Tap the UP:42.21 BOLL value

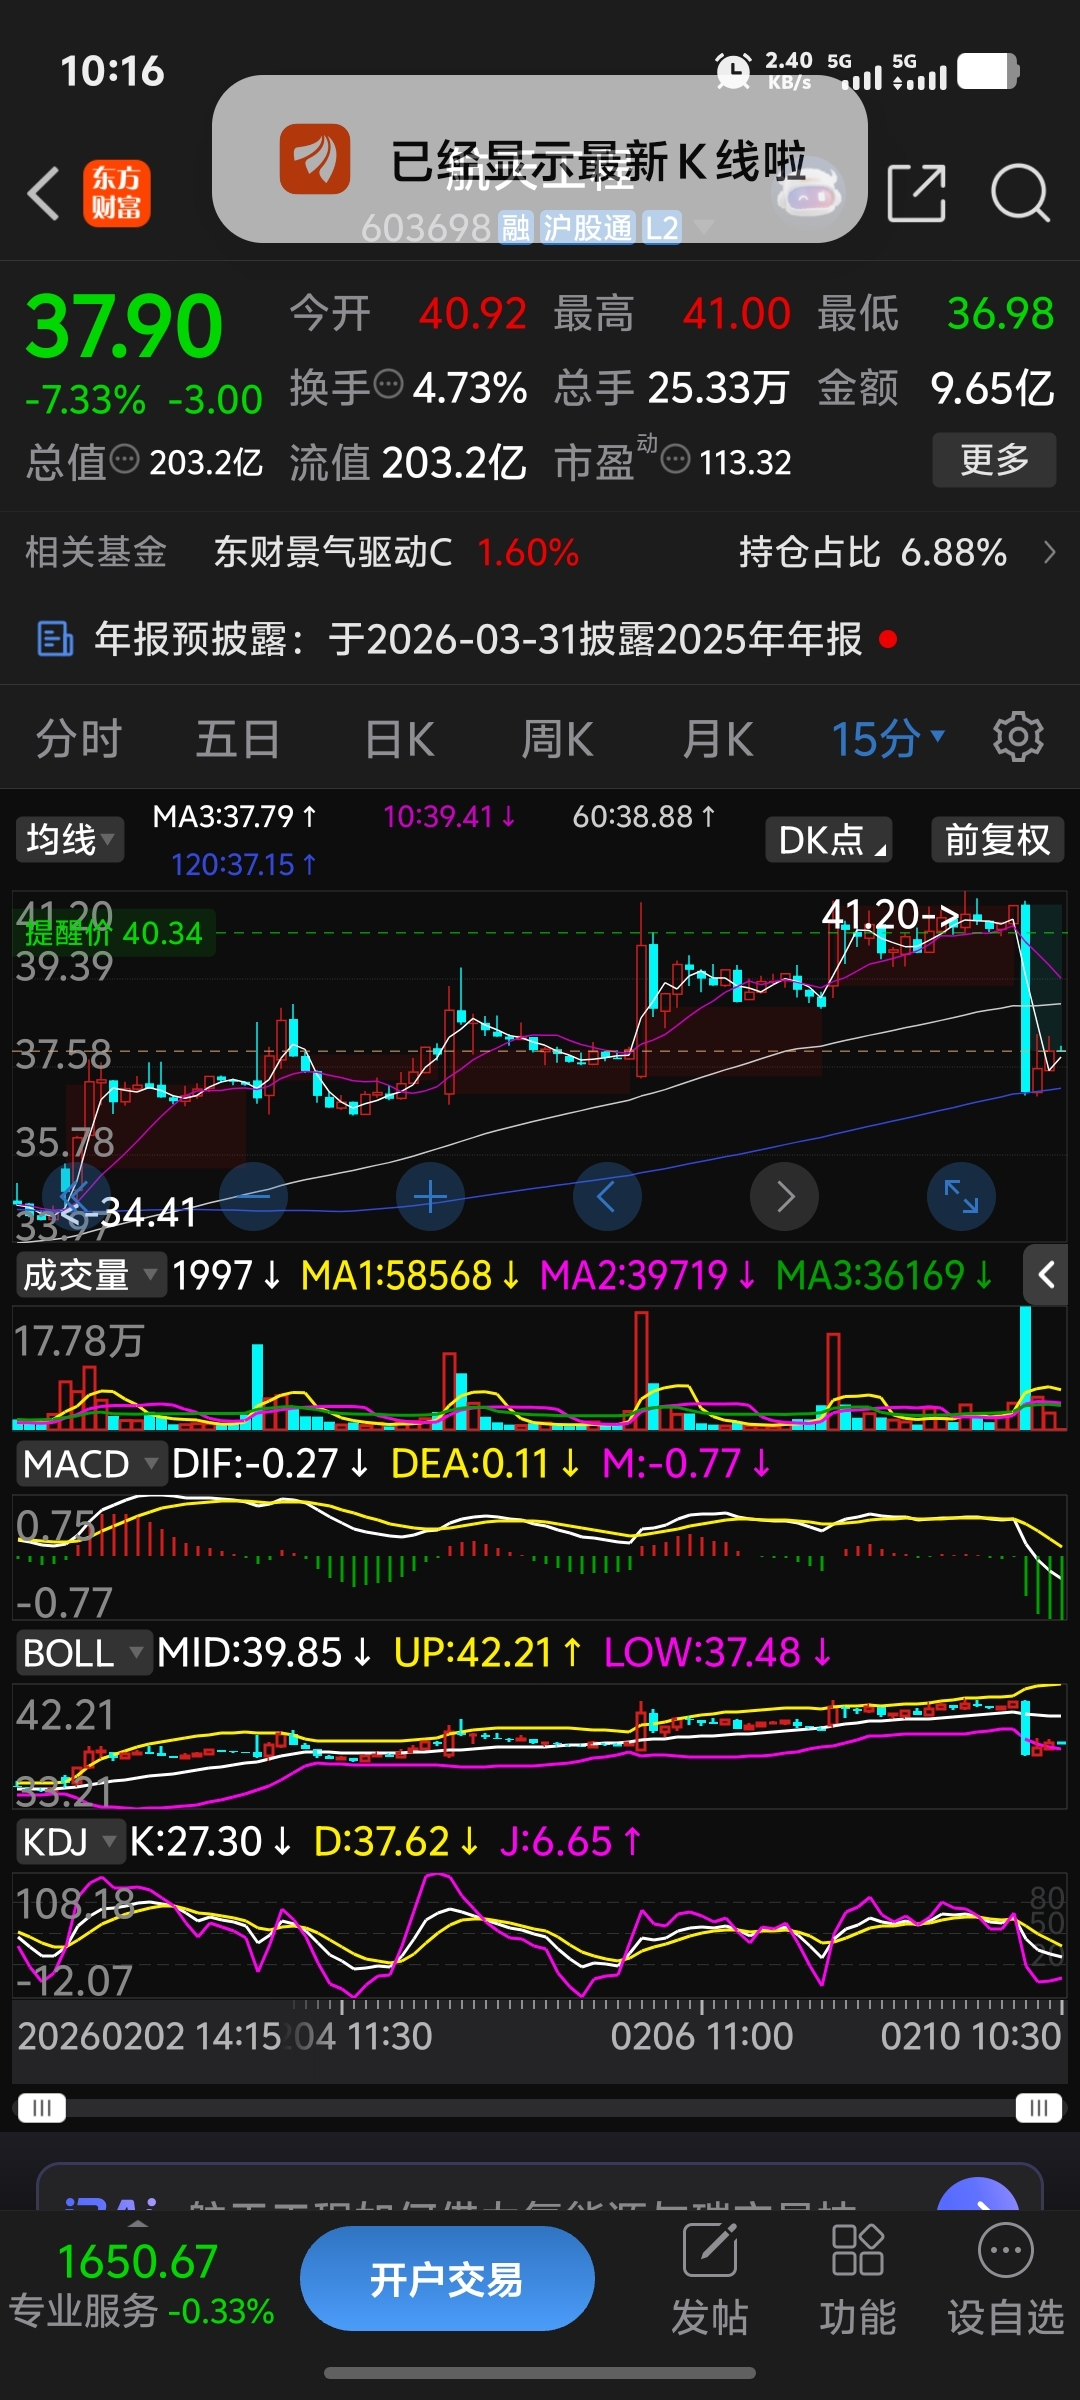point(487,1653)
